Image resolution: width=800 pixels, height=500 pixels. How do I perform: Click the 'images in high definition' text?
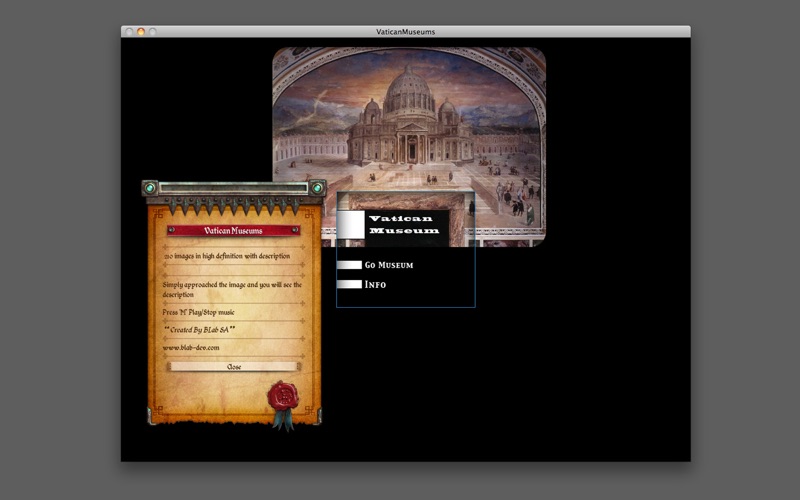(x=227, y=256)
